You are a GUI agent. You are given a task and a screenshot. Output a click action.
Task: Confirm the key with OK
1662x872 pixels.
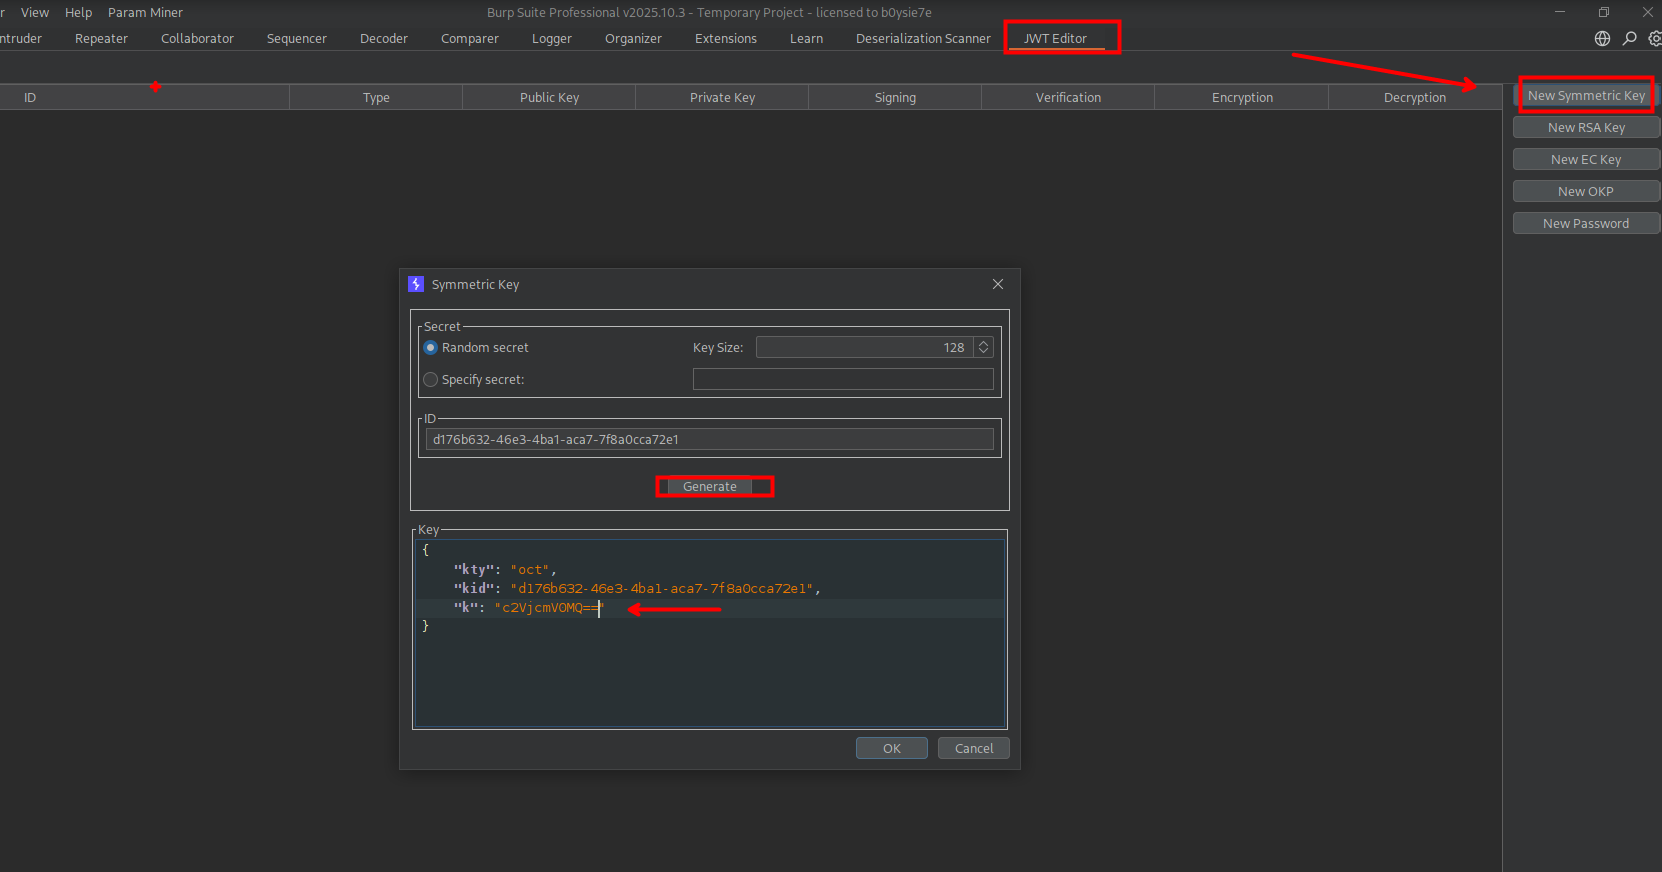[x=891, y=748]
